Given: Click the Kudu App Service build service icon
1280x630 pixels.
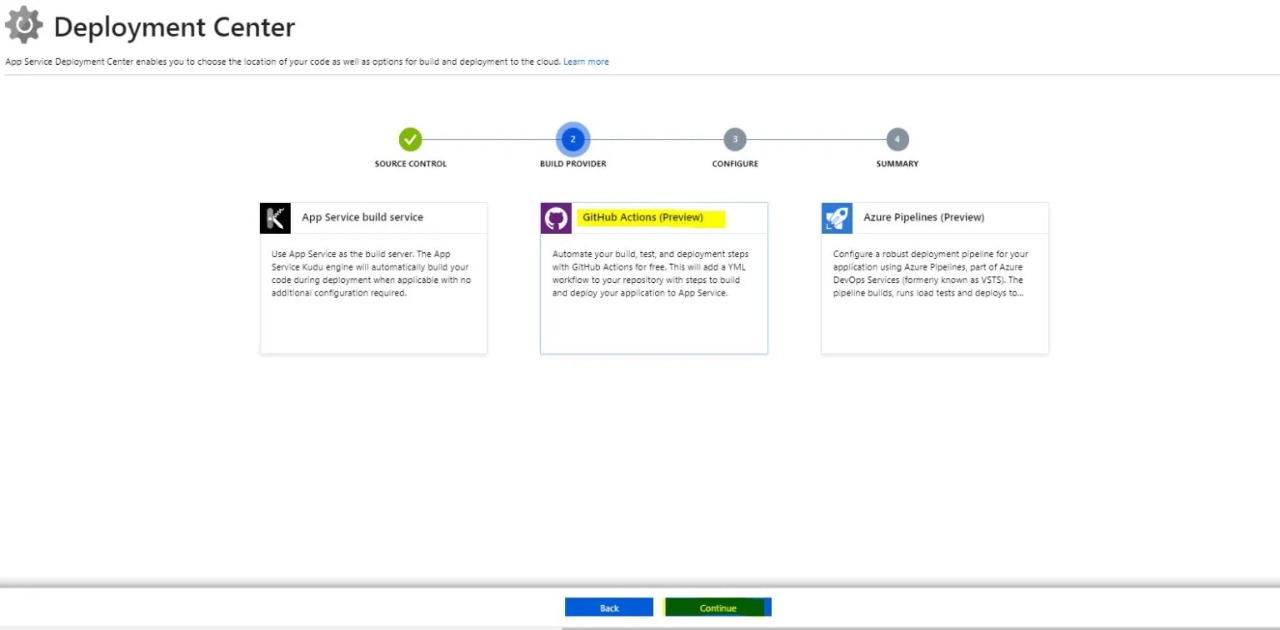Looking at the screenshot, I should 275,218.
